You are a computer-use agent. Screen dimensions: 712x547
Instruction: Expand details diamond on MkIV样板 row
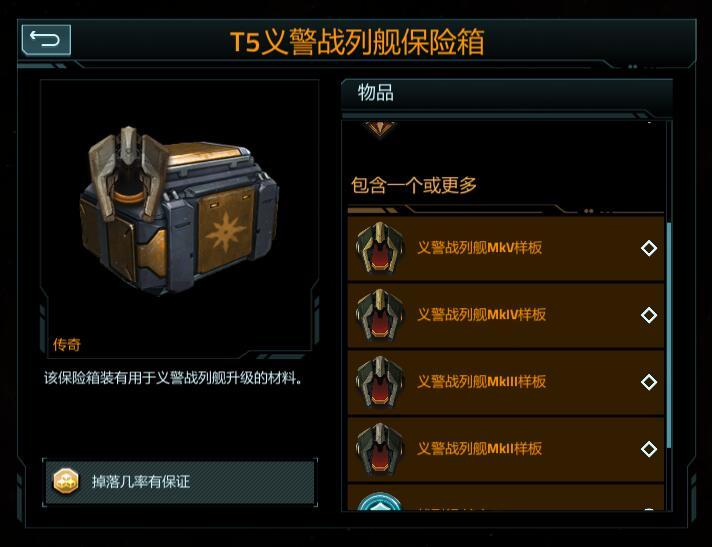(649, 315)
